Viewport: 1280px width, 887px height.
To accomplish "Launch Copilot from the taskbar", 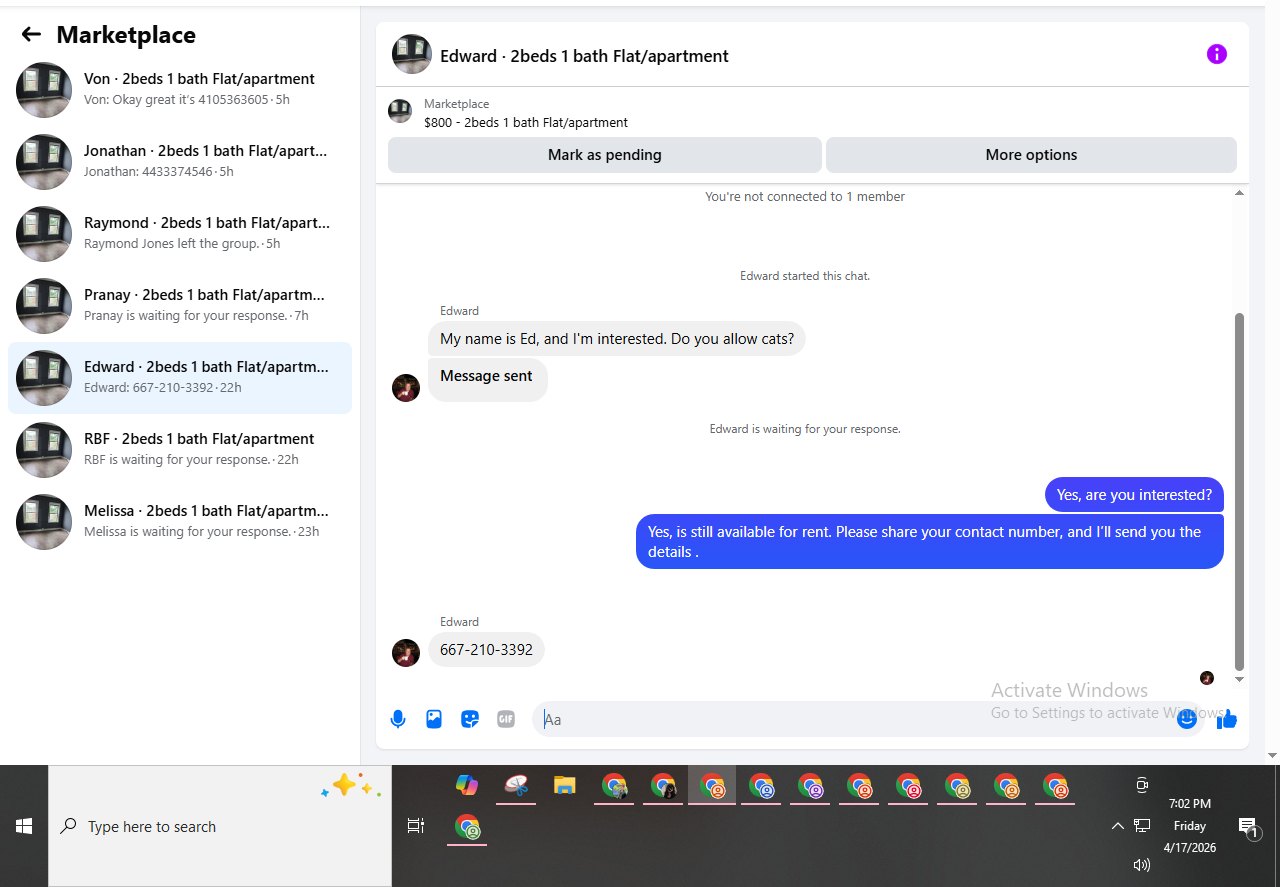I will tap(467, 785).
